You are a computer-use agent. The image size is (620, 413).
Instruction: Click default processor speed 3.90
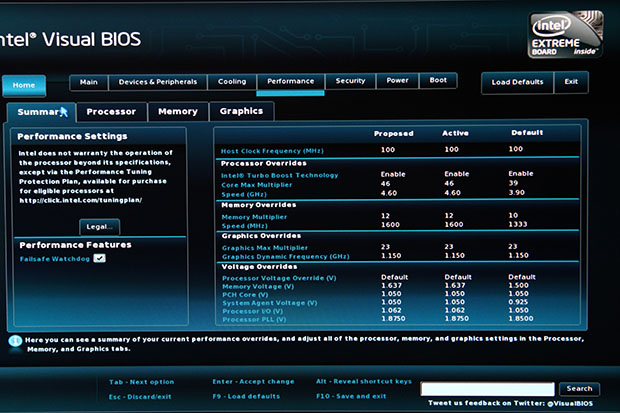pyautogui.click(x=516, y=192)
